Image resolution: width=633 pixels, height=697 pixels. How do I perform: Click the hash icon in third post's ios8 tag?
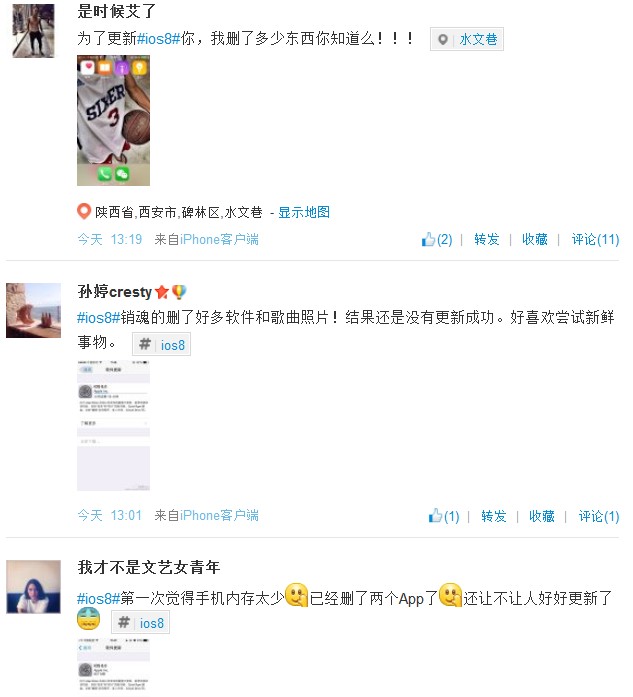[x=124, y=622]
